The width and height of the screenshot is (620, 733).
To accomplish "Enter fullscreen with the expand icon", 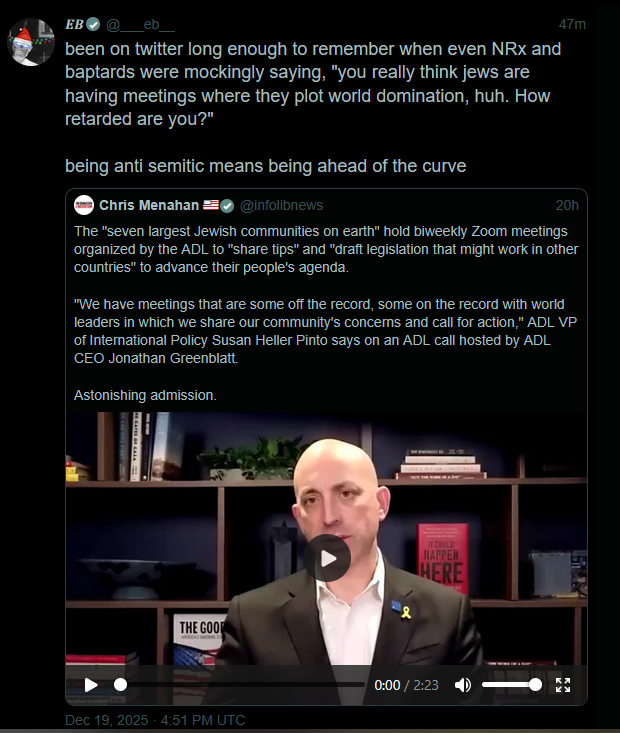I will point(563,685).
